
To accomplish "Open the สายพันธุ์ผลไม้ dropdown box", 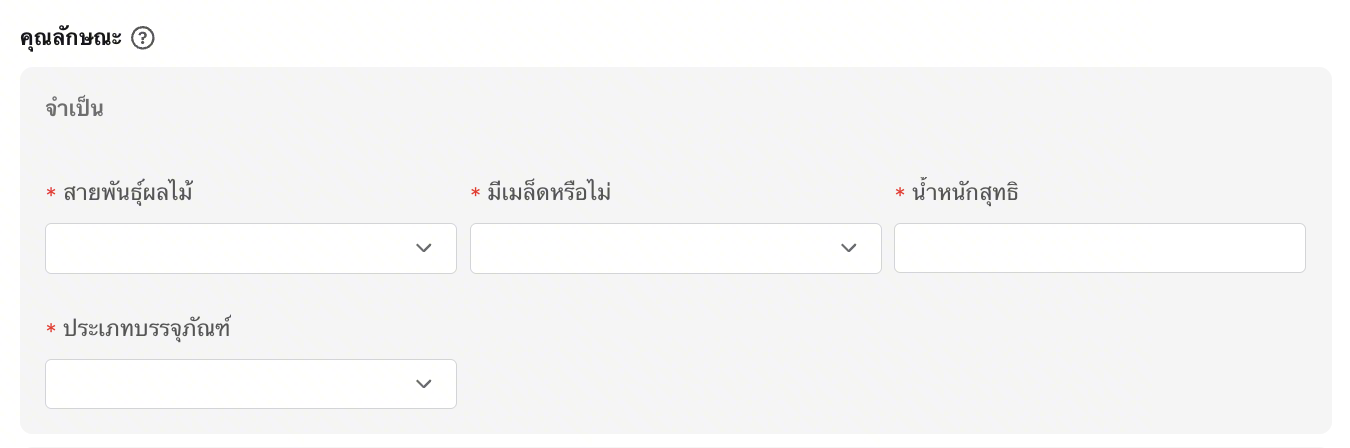I will point(230,248).
